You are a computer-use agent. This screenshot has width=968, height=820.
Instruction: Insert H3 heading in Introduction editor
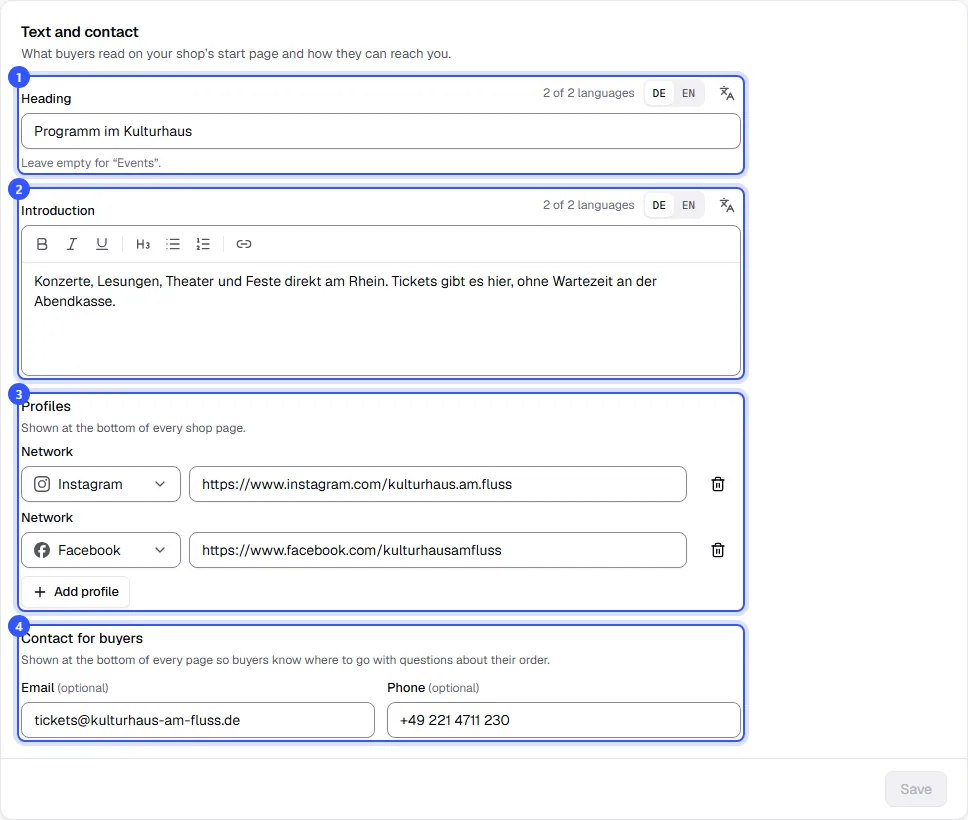(x=143, y=244)
